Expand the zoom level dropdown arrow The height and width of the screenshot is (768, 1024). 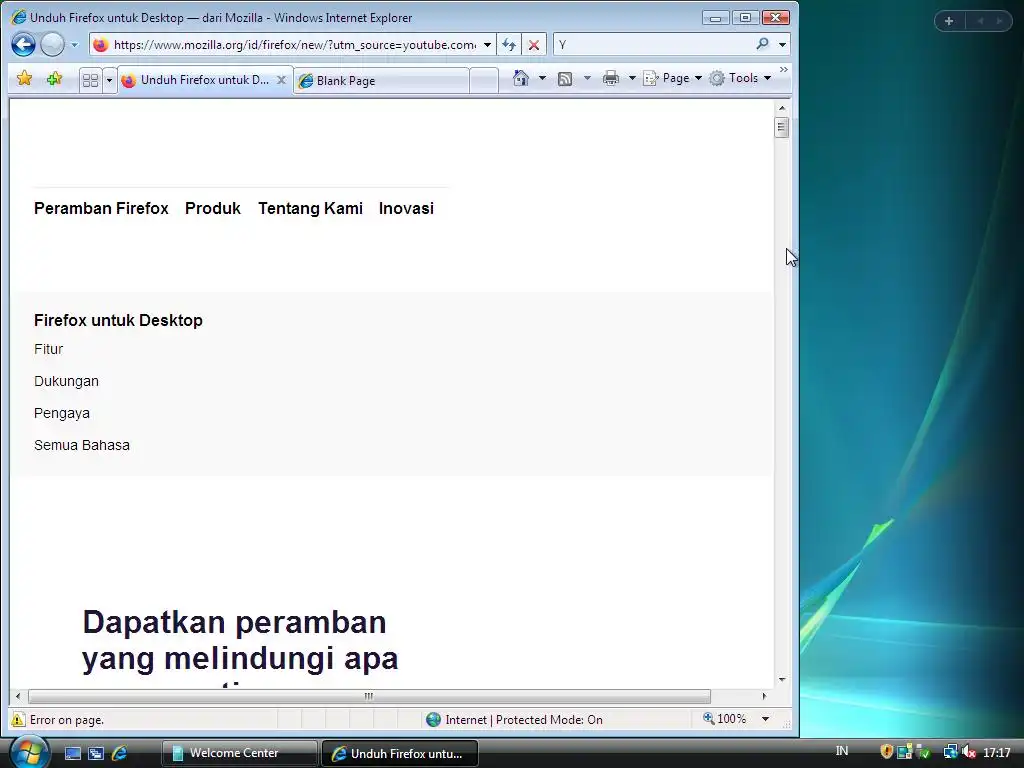tap(765, 719)
